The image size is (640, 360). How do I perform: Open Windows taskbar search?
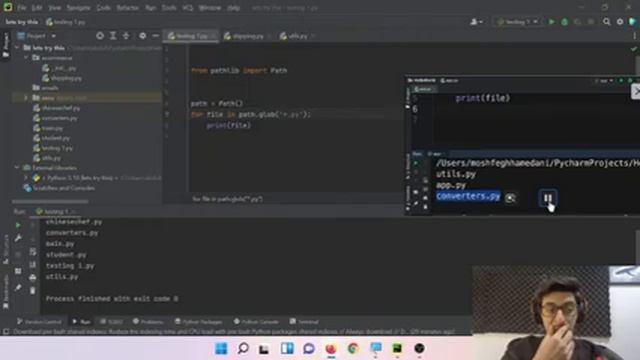click(243, 349)
